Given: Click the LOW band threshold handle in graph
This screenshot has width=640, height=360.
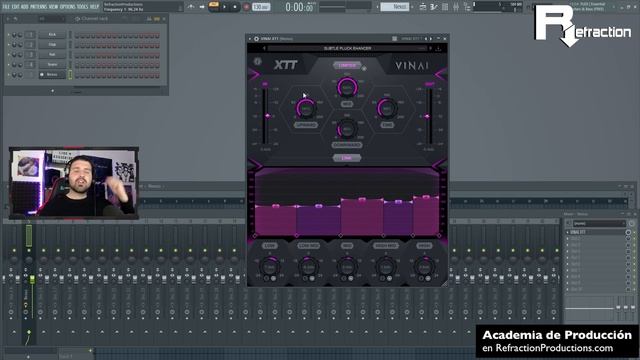Looking at the screenshot, I should (x=276, y=206).
